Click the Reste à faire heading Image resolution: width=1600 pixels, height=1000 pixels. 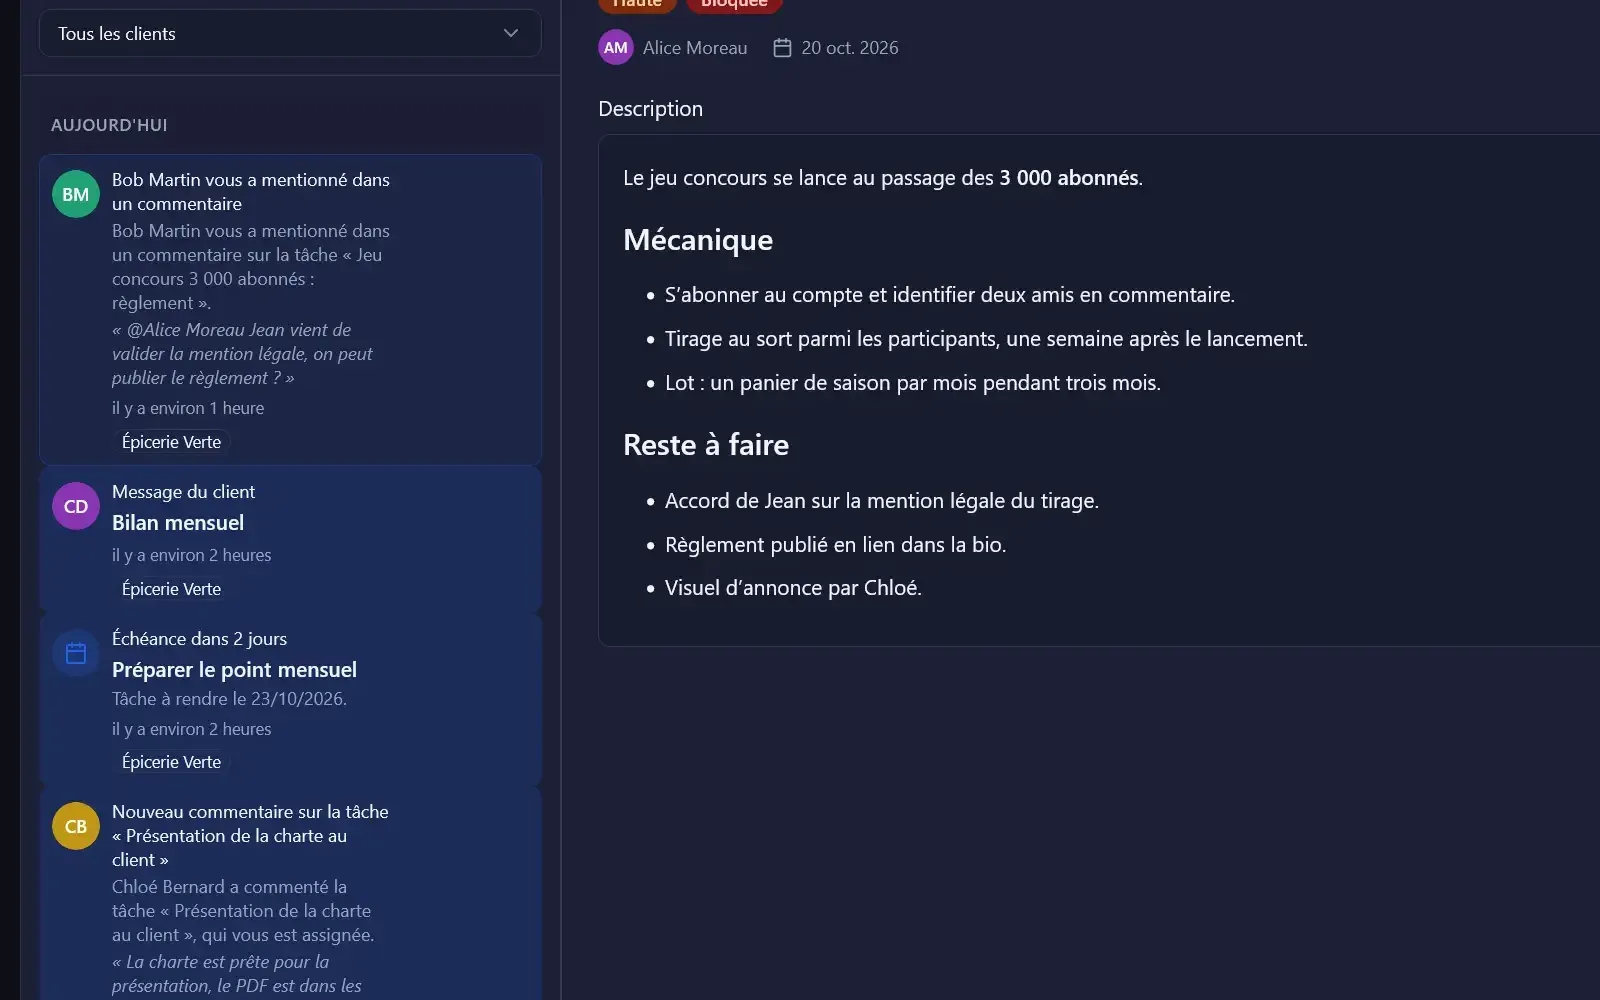tap(706, 445)
